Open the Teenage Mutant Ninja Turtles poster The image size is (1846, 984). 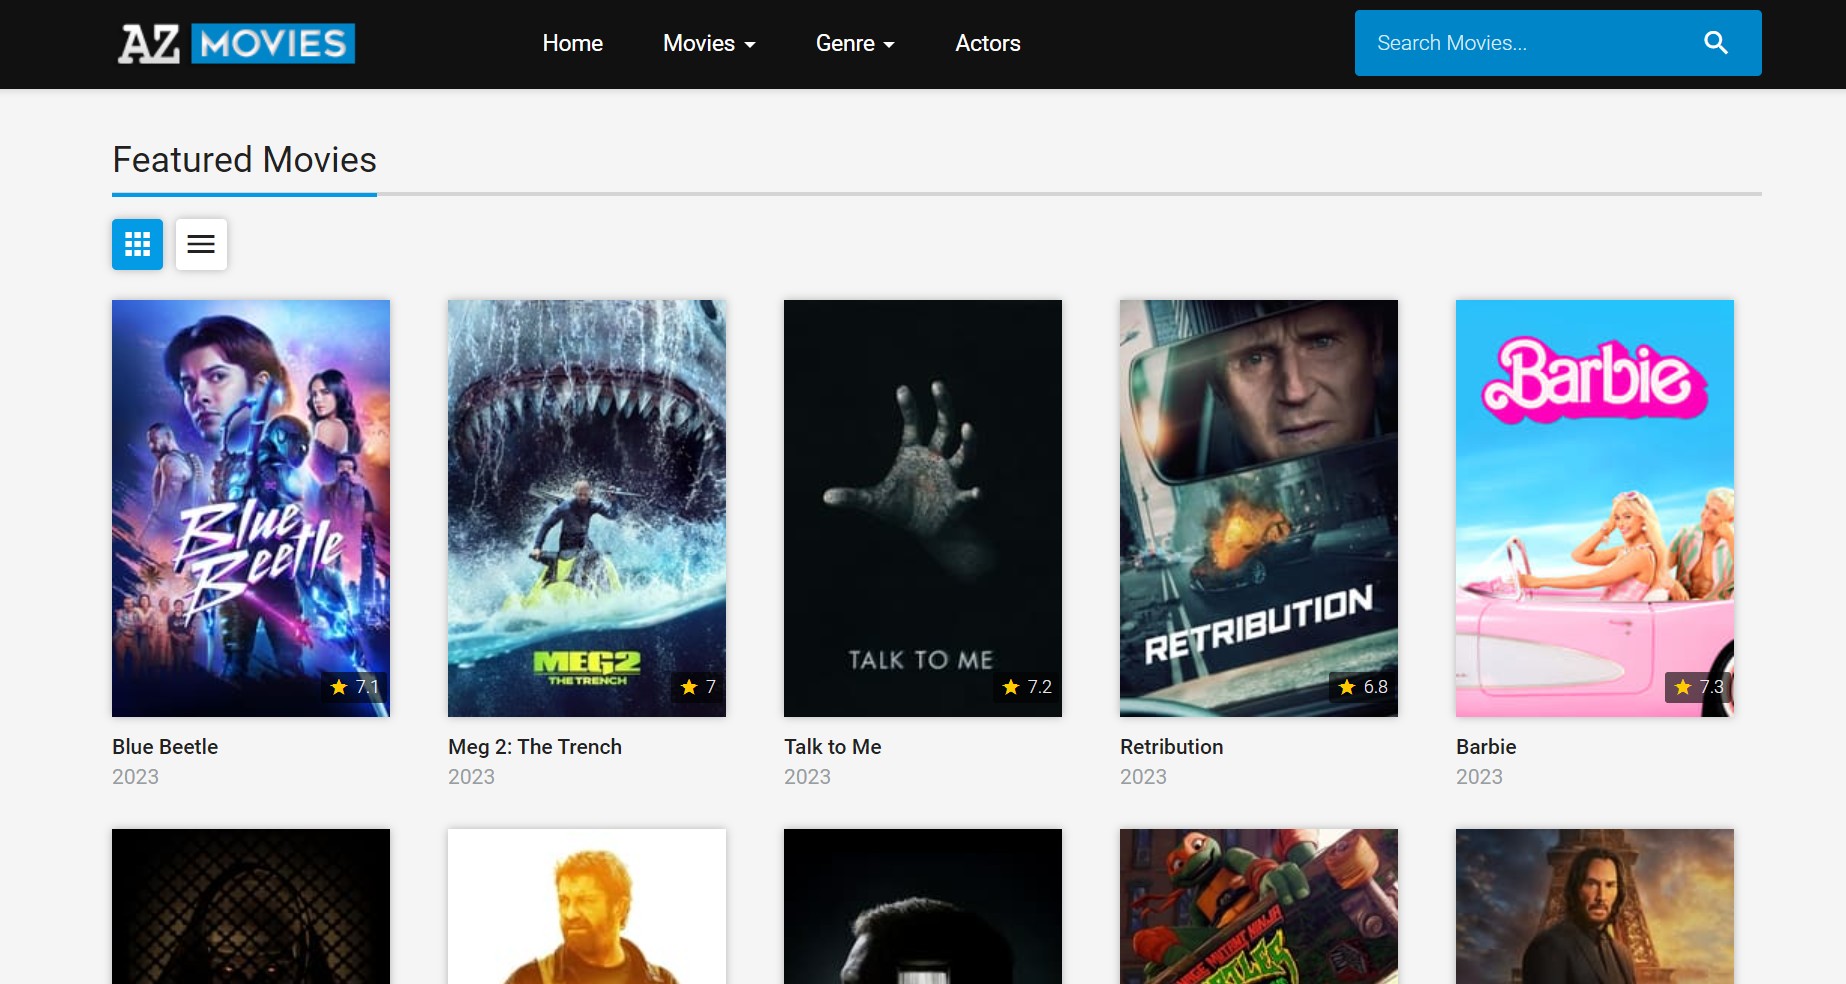1259,906
